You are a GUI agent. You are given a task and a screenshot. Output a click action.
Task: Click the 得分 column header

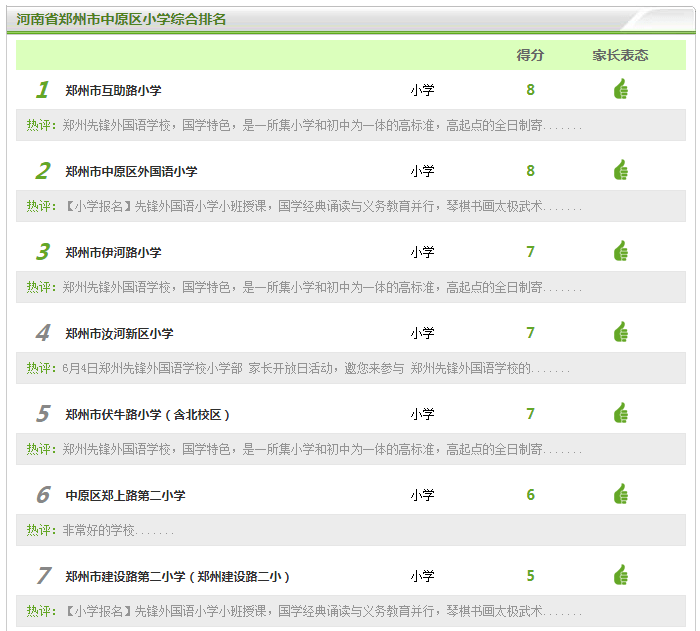(530, 55)
